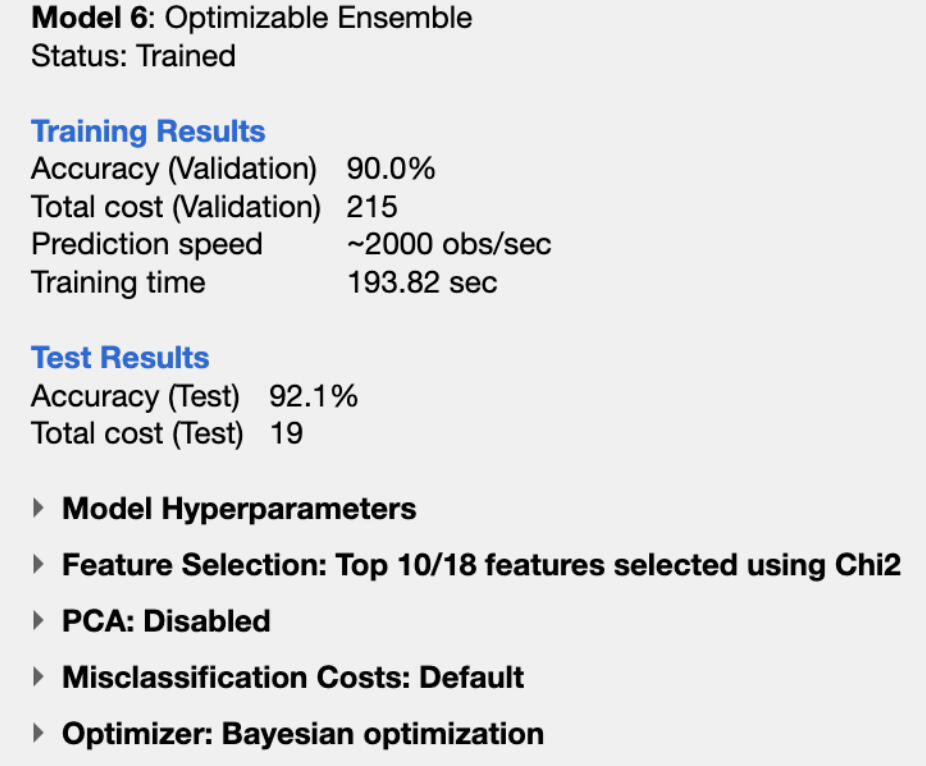Click the Accuracy (Validation) label
Screen dimensions: 926x766
173,169
